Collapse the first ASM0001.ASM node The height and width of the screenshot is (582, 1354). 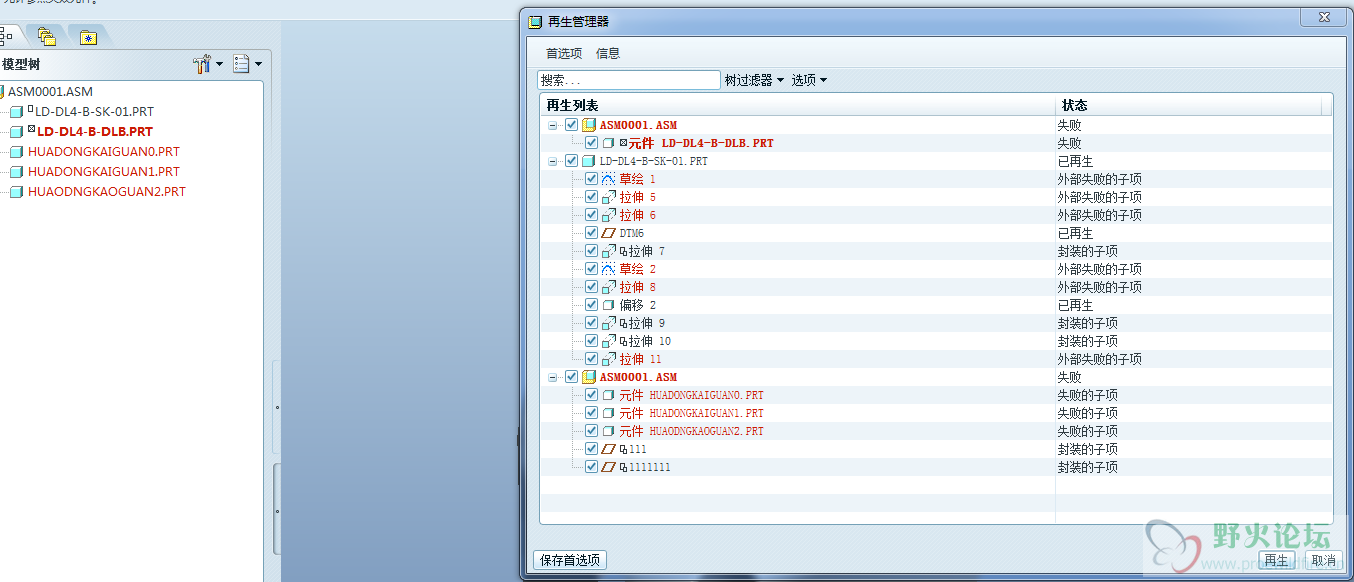pyautogui.click(x=553, y=125)
